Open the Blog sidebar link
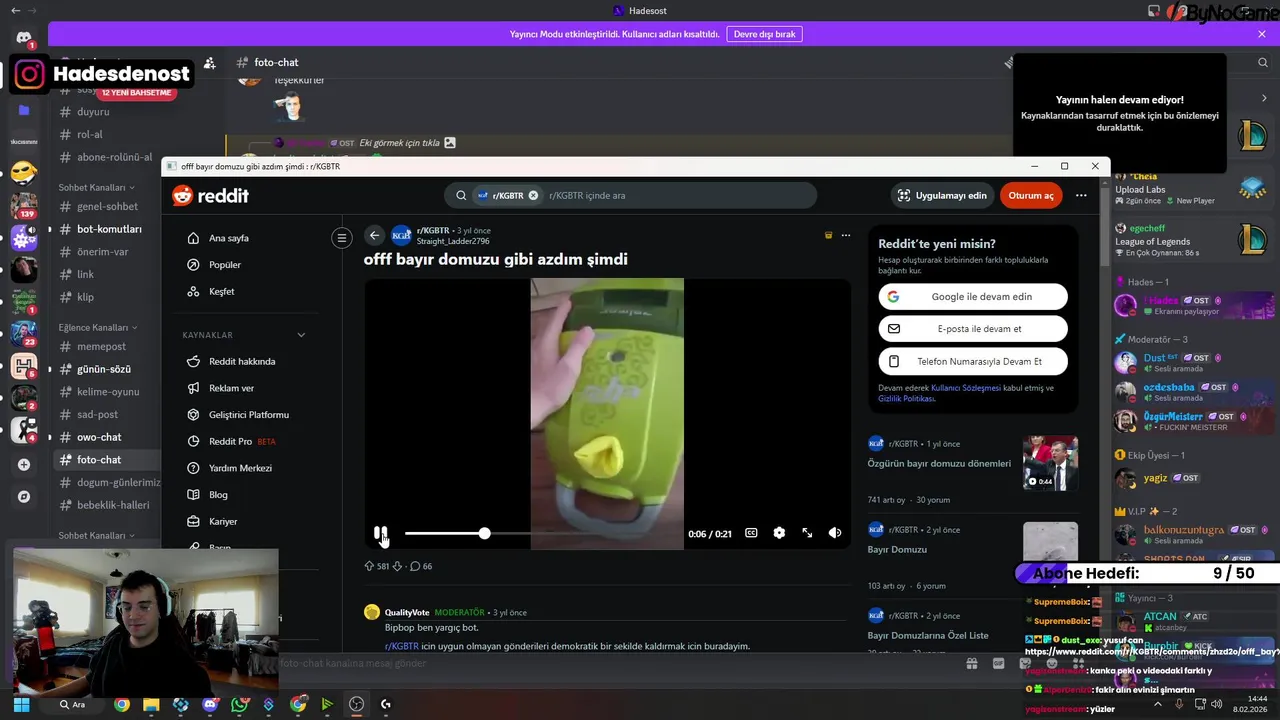1280x720 pixels. (218, 495)
